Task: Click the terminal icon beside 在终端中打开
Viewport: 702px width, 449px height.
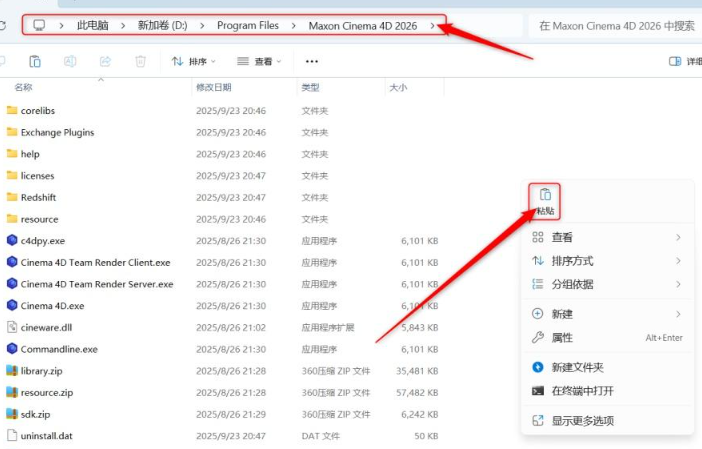Action: [x=538, y=391]
